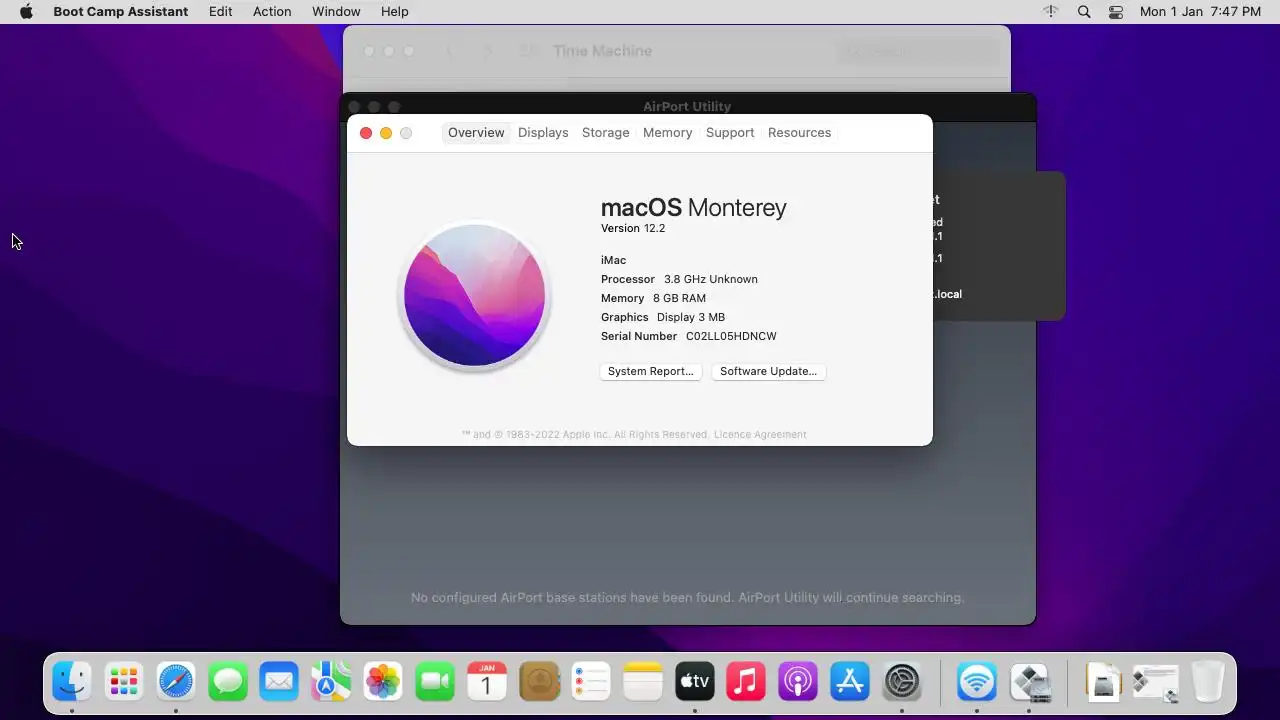
Task: Open Launchpad in the Dock
Action: point(124,682)
